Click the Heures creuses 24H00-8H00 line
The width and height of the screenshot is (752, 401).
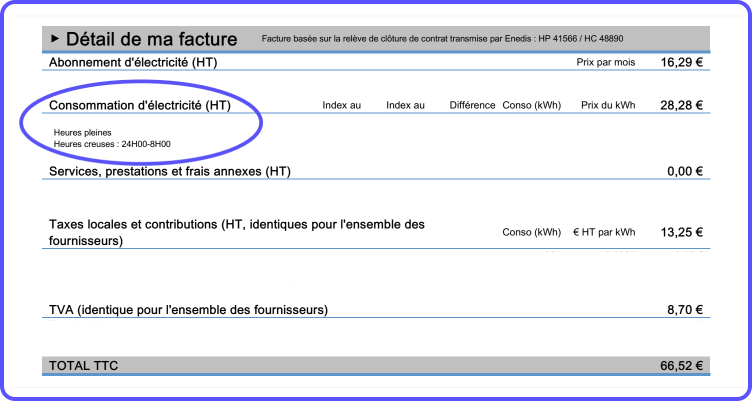(112, 144)
